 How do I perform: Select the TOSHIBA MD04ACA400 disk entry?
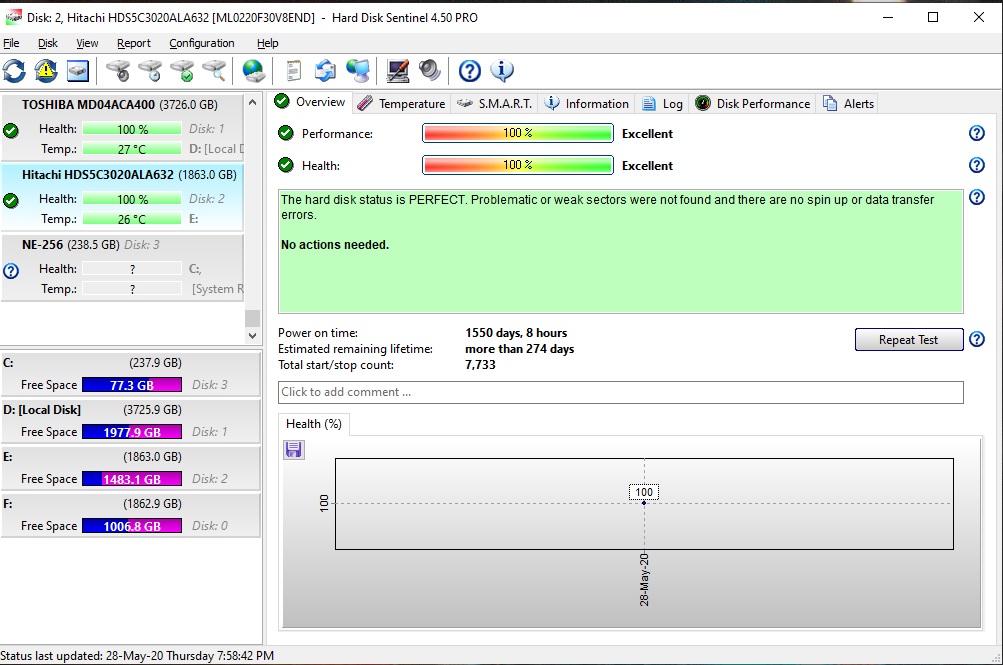pos(122,127)
